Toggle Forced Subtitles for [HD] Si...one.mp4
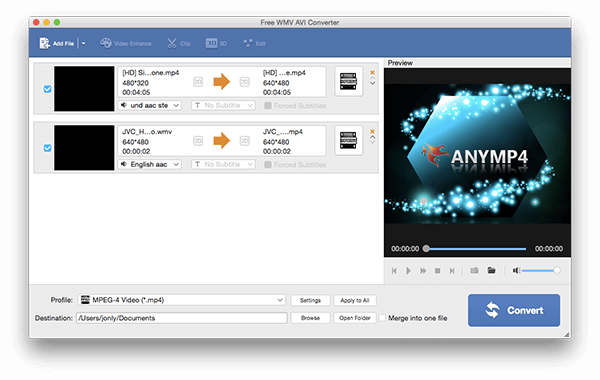600x380 pixels. [x=268, y=106]
